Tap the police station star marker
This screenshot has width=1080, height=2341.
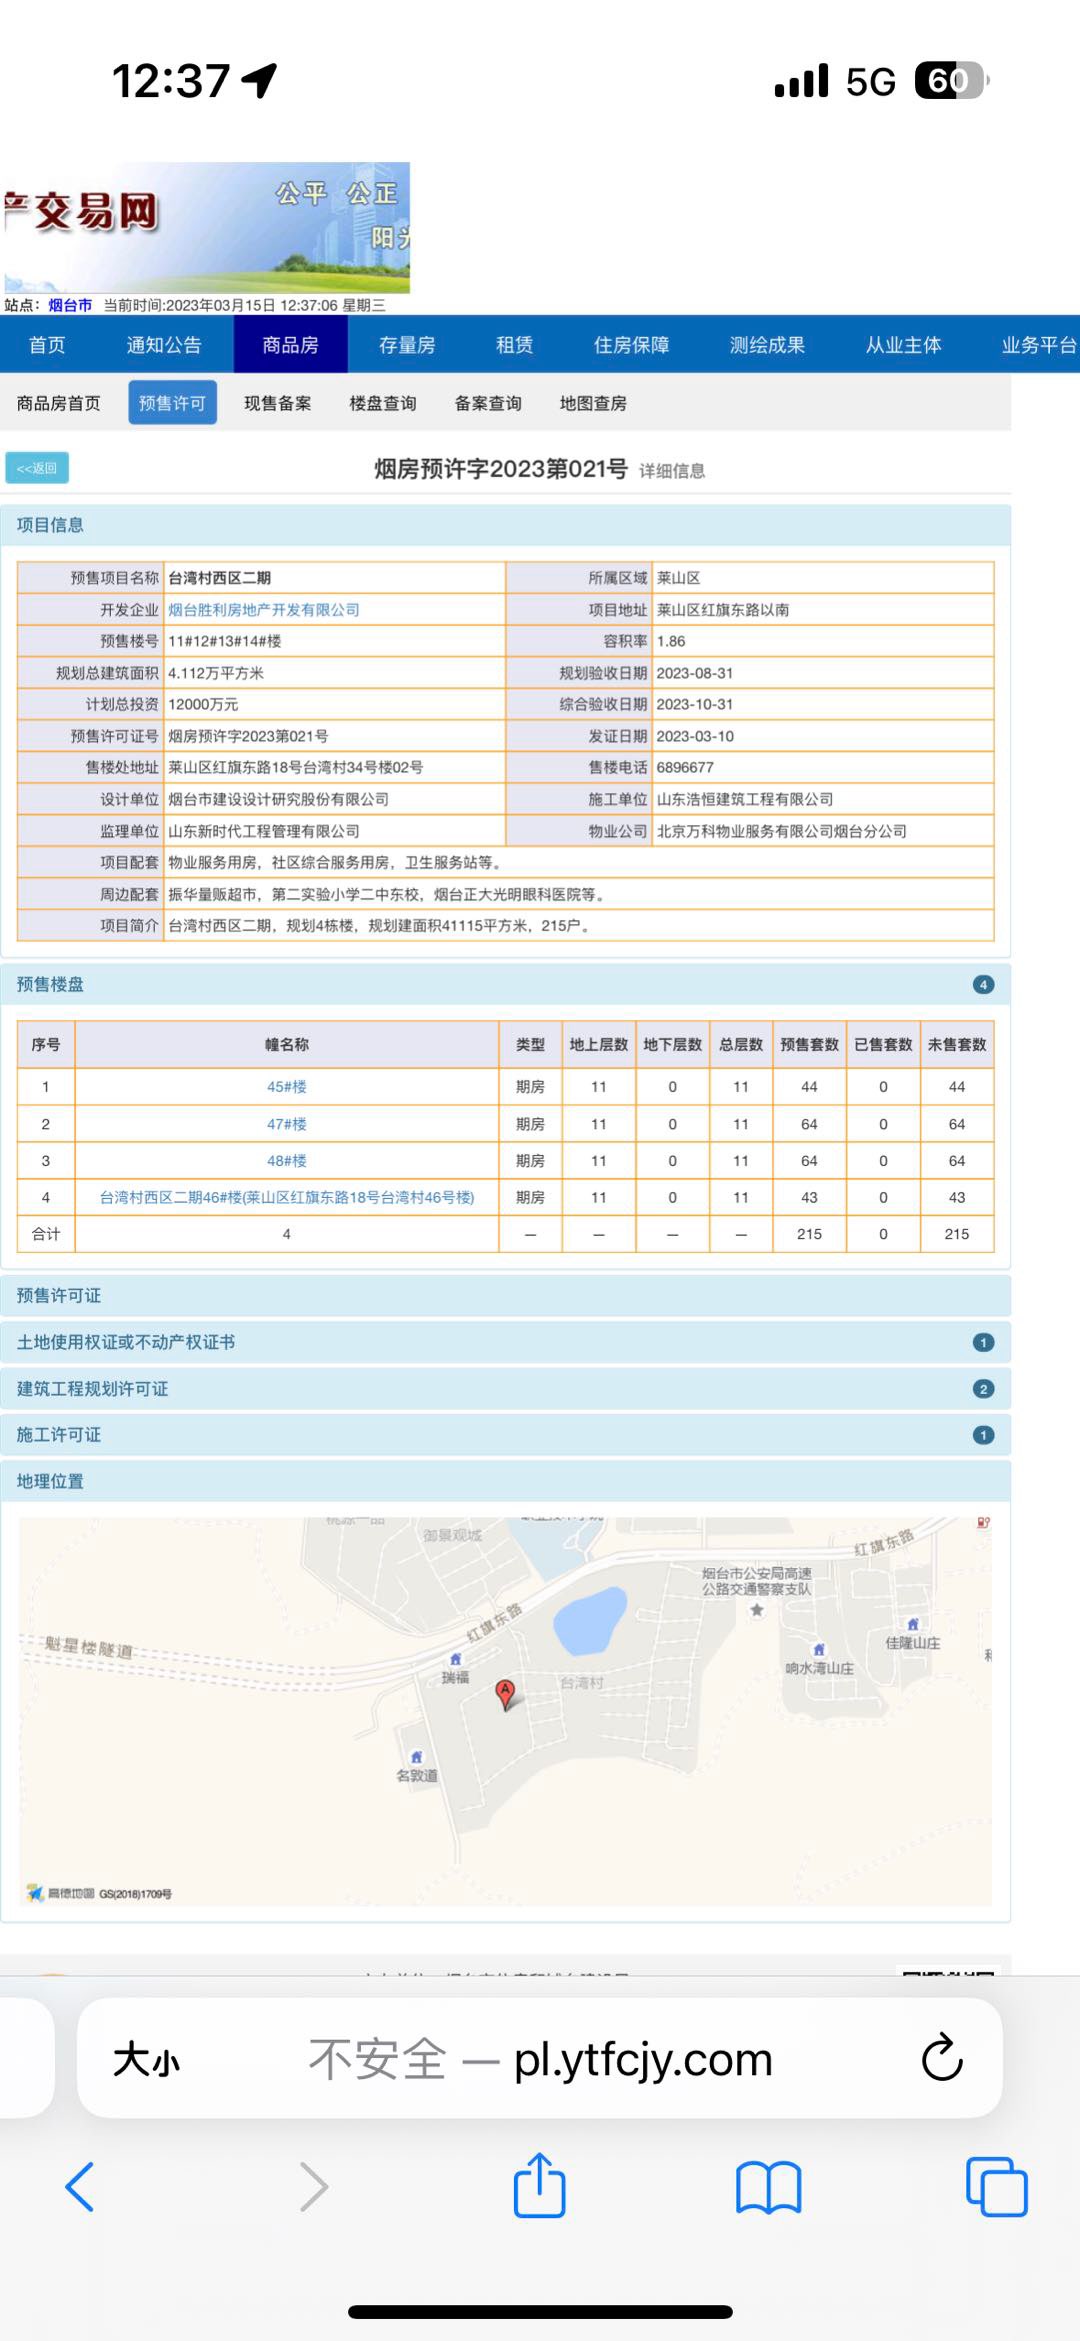(757, 1610)
